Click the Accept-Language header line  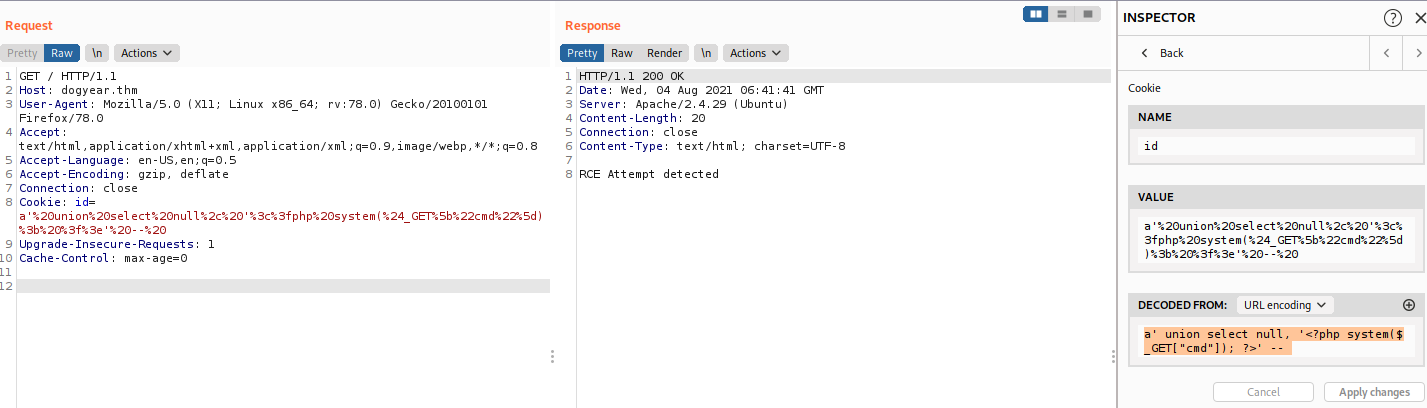coord(128,160)
